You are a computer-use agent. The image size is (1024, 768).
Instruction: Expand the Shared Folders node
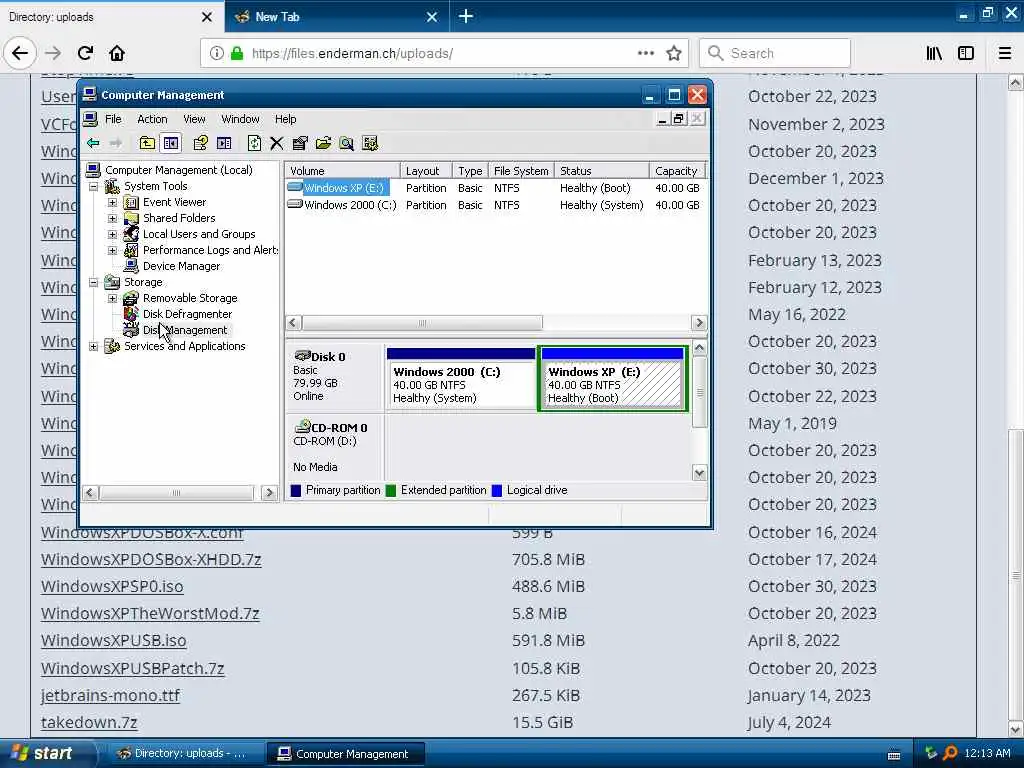click(x=112, y=218)
